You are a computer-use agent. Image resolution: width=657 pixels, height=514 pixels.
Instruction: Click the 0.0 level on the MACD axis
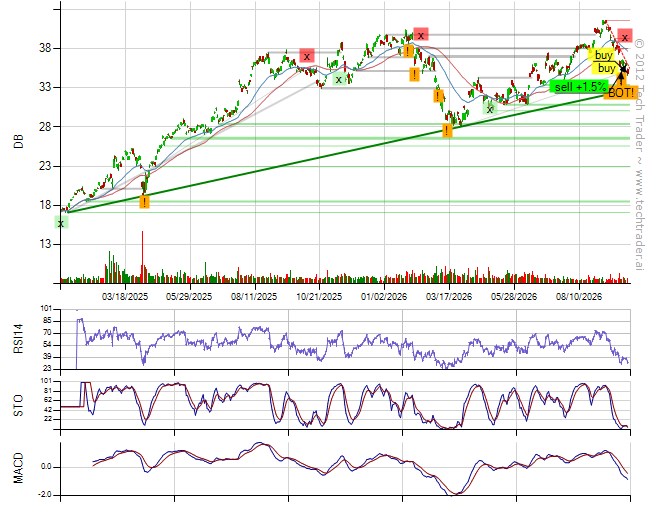tap(46, 467)
